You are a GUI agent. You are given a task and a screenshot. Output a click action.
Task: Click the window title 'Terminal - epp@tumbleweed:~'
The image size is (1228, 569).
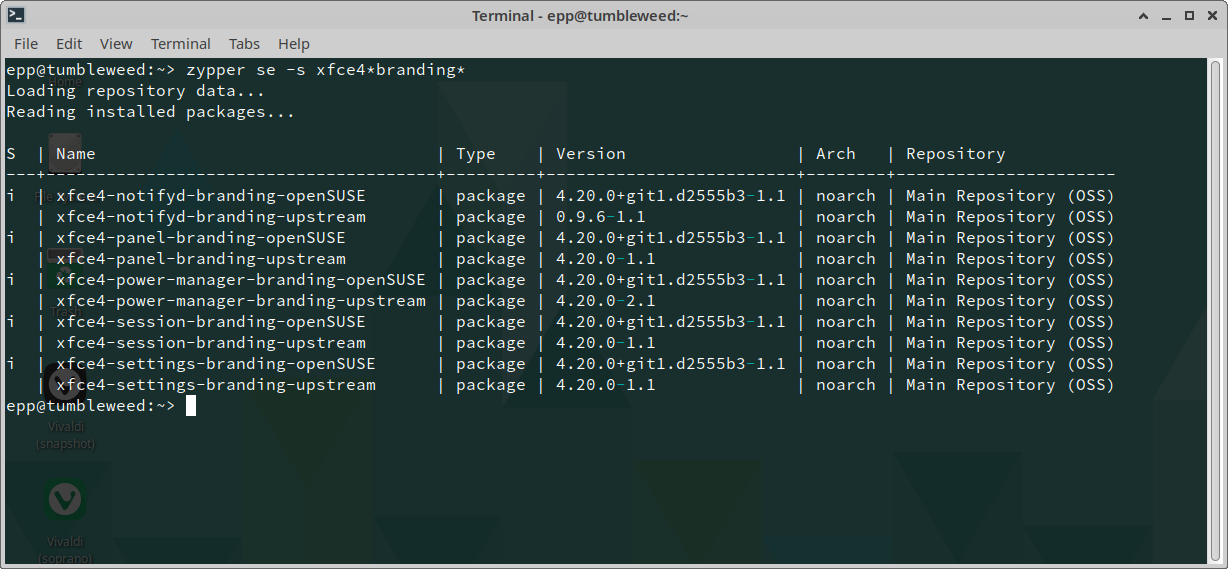pyautogui.click(x=580, y=15)
